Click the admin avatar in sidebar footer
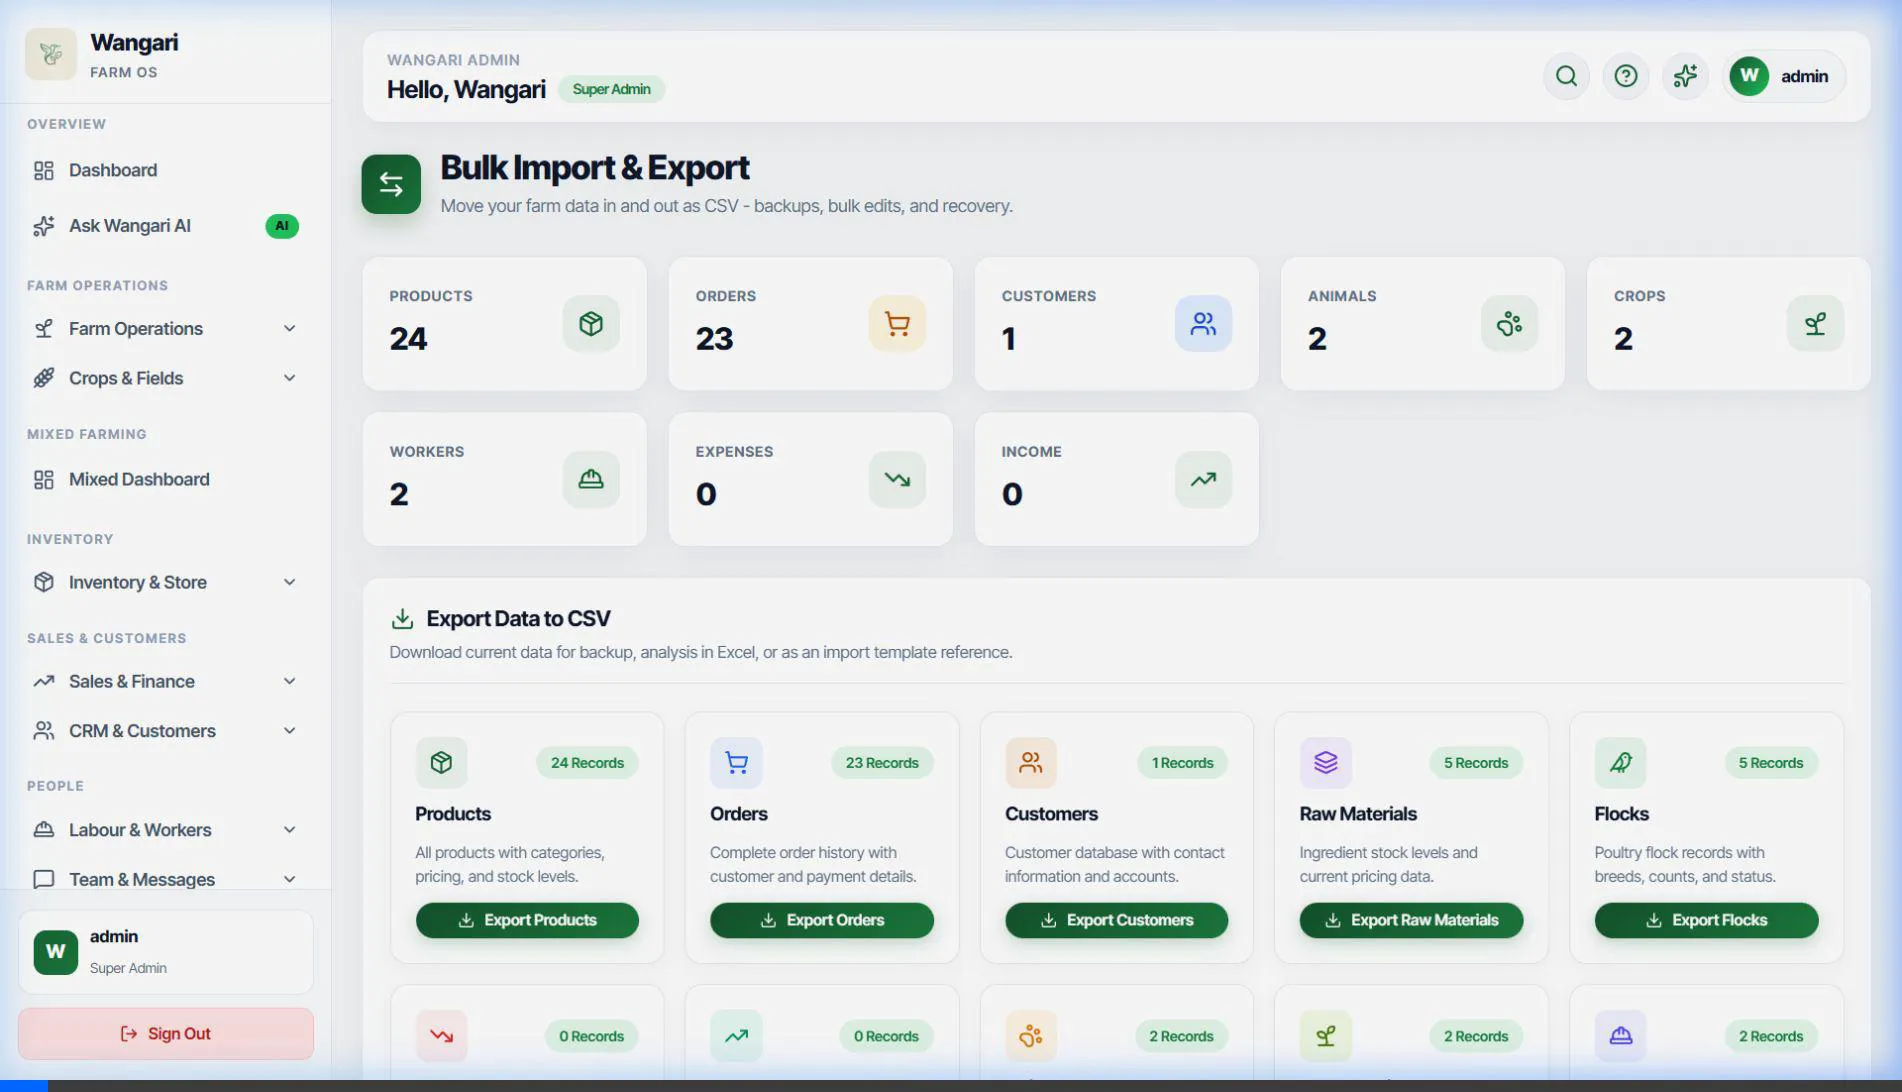The width and height of the screenshot is (1902, 1092). pyautogui.click(x=56, y=952)
